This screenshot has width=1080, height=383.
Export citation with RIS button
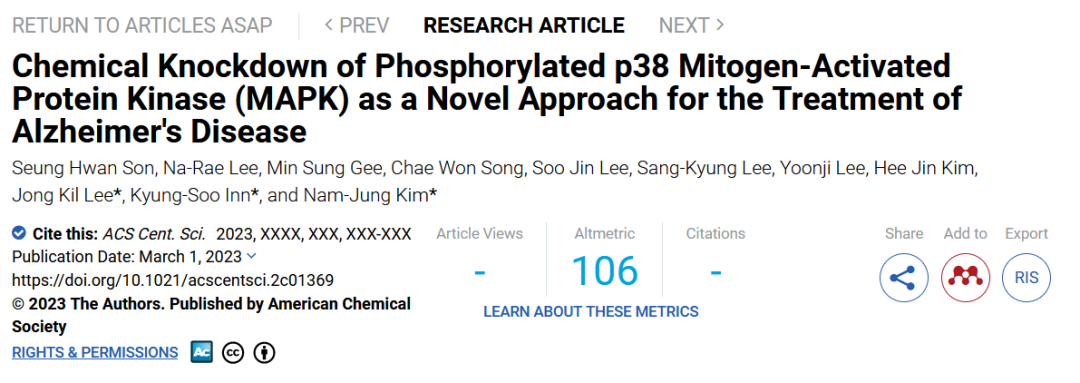pyautogui.click(x=1026, y=278)
